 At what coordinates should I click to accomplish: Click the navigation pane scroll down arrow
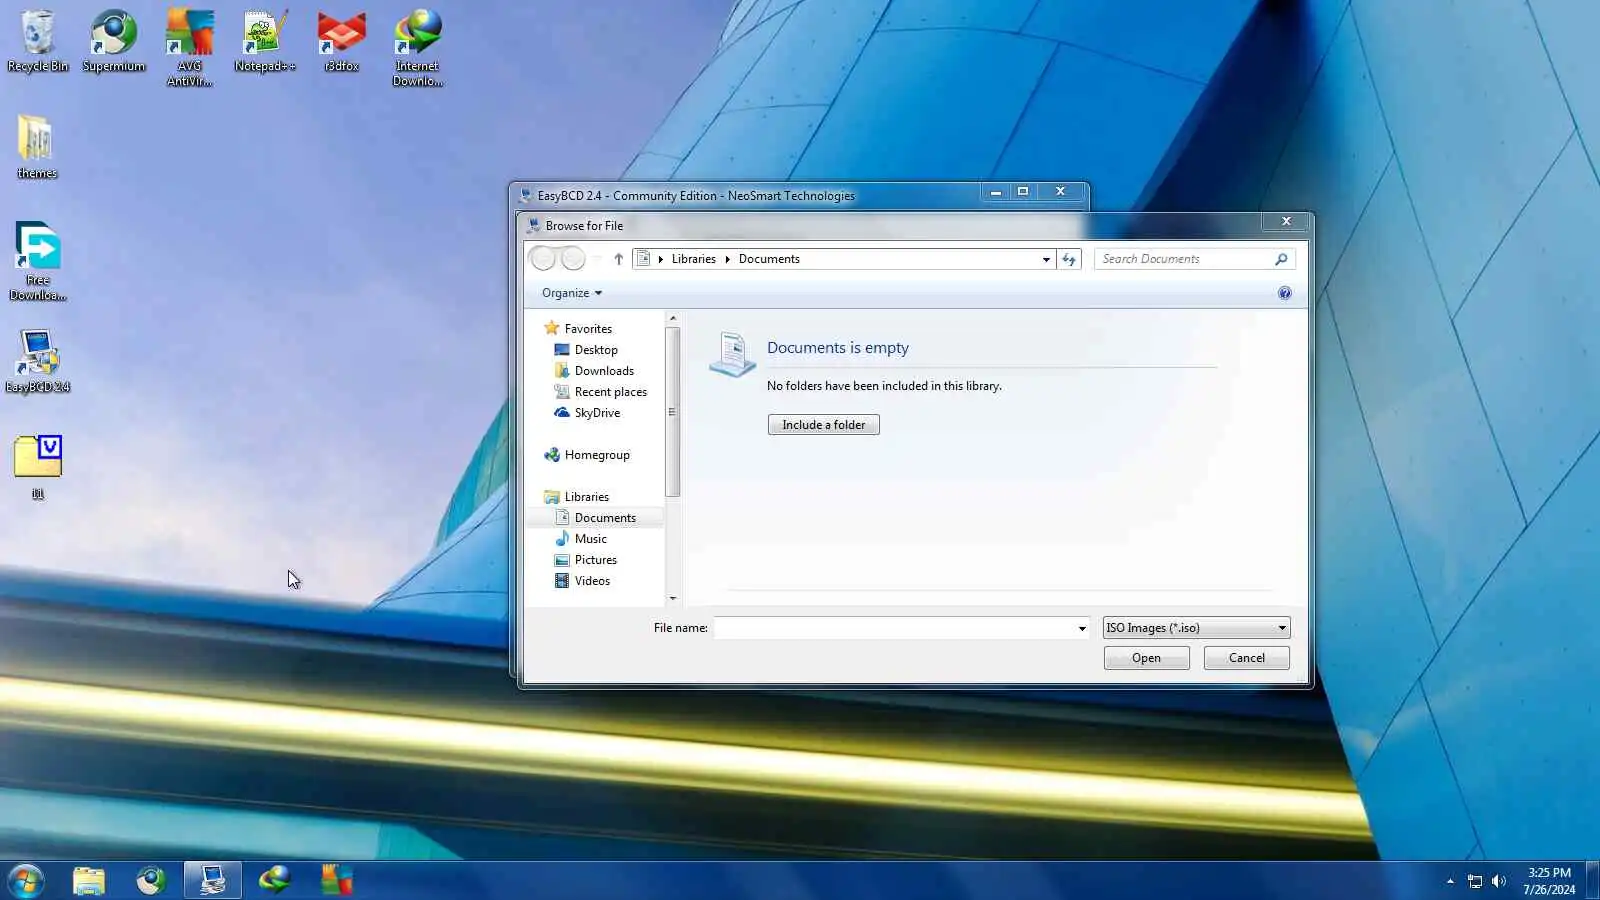click(x=672, y=599)
